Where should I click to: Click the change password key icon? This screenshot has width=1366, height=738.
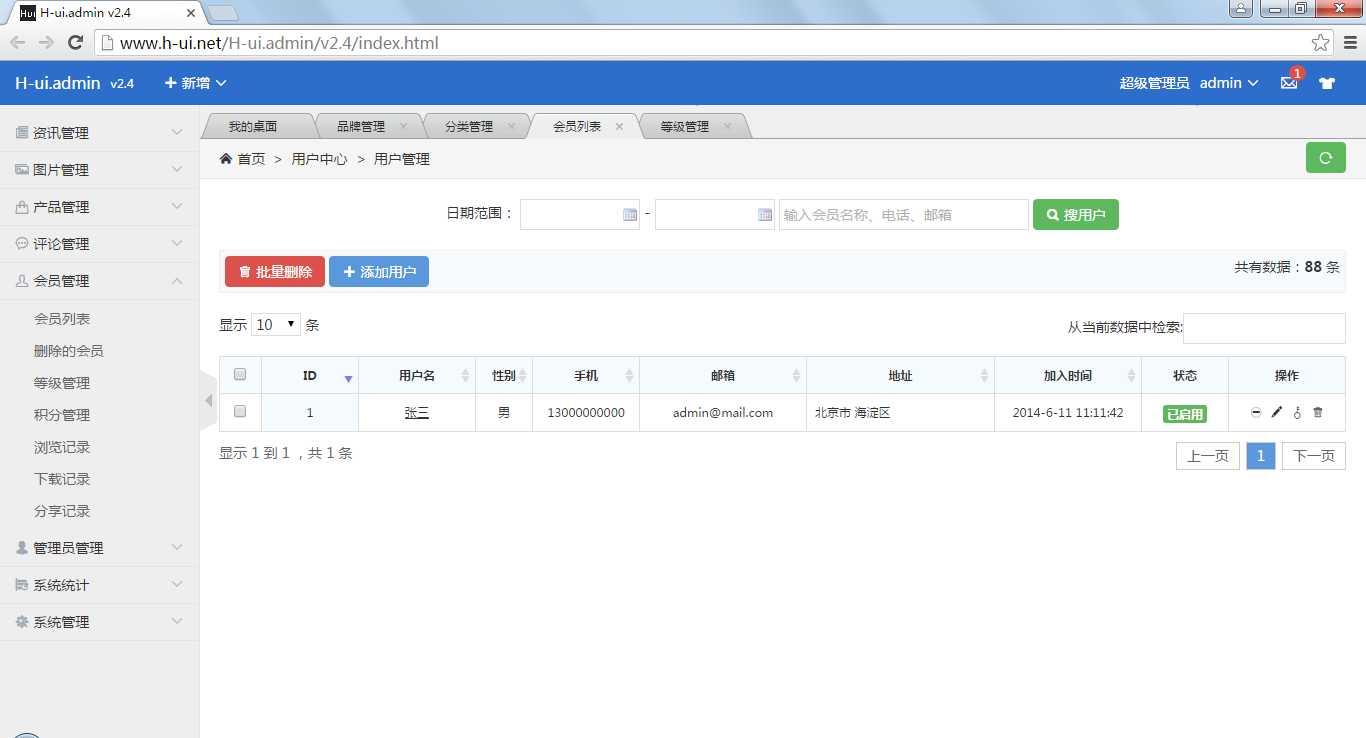coord(1297,412)
